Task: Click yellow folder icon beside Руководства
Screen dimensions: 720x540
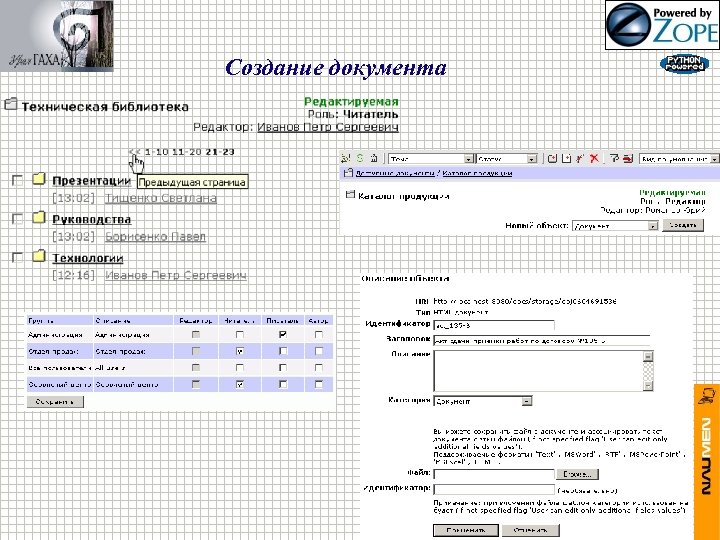Action: click(39, 217)
